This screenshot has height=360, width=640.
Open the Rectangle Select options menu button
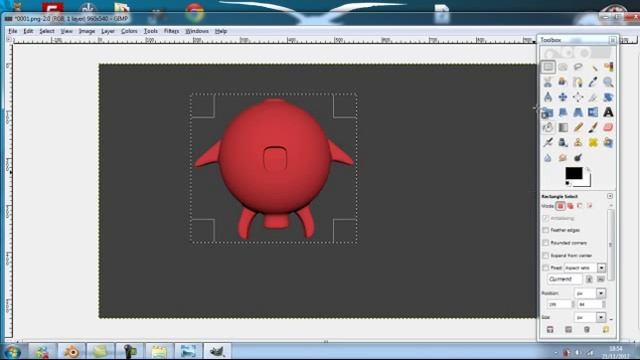pos(610,196)
